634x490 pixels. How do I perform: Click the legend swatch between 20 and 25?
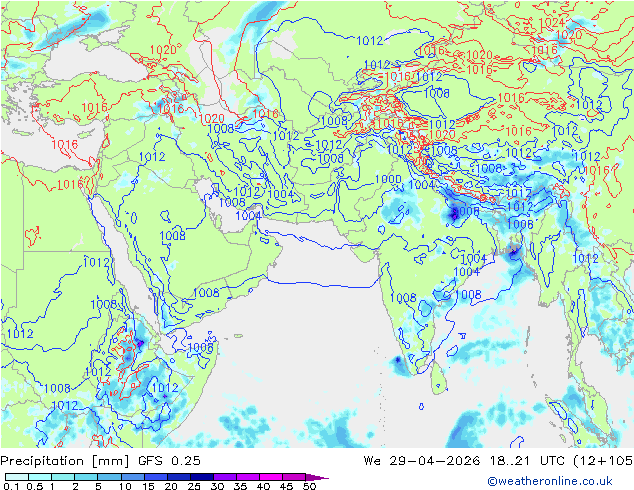pos(179,477)
